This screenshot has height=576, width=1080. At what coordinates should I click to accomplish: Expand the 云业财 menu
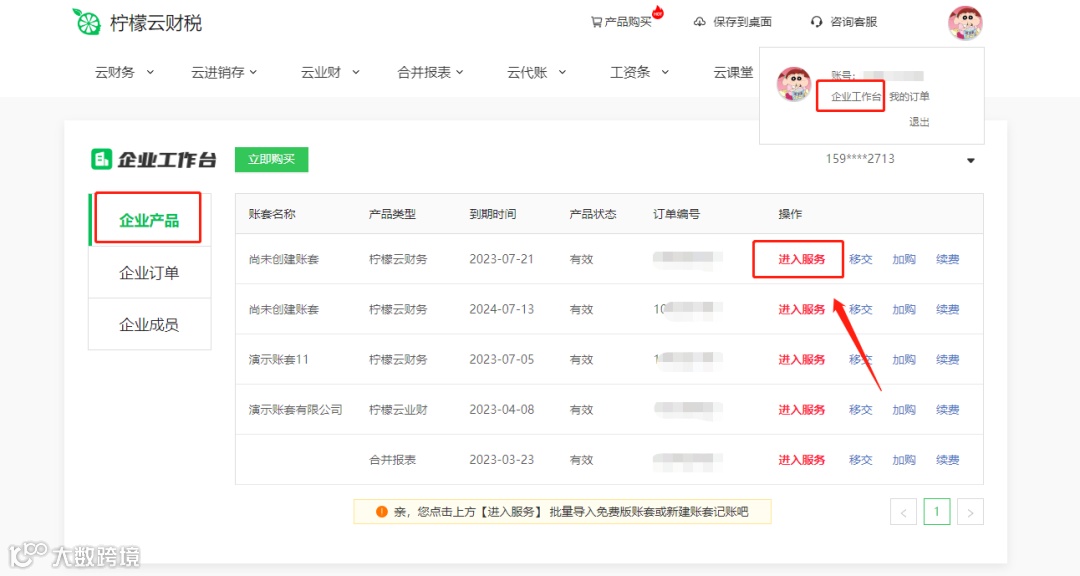pyautogui.click(x=330, y=72)
